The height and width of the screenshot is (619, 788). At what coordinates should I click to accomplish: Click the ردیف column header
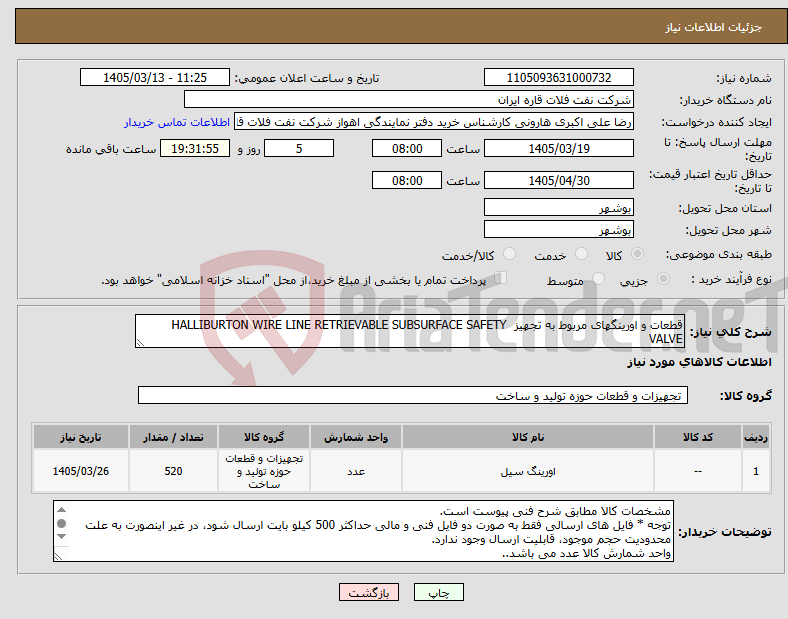756,437
